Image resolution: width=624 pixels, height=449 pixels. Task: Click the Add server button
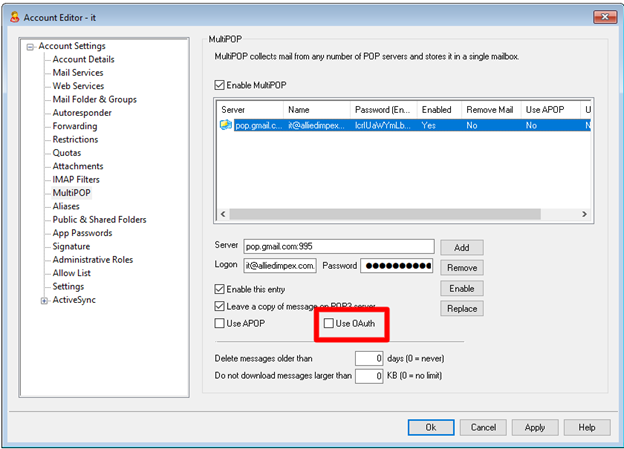pyautogui.click(x=461, y=247)
